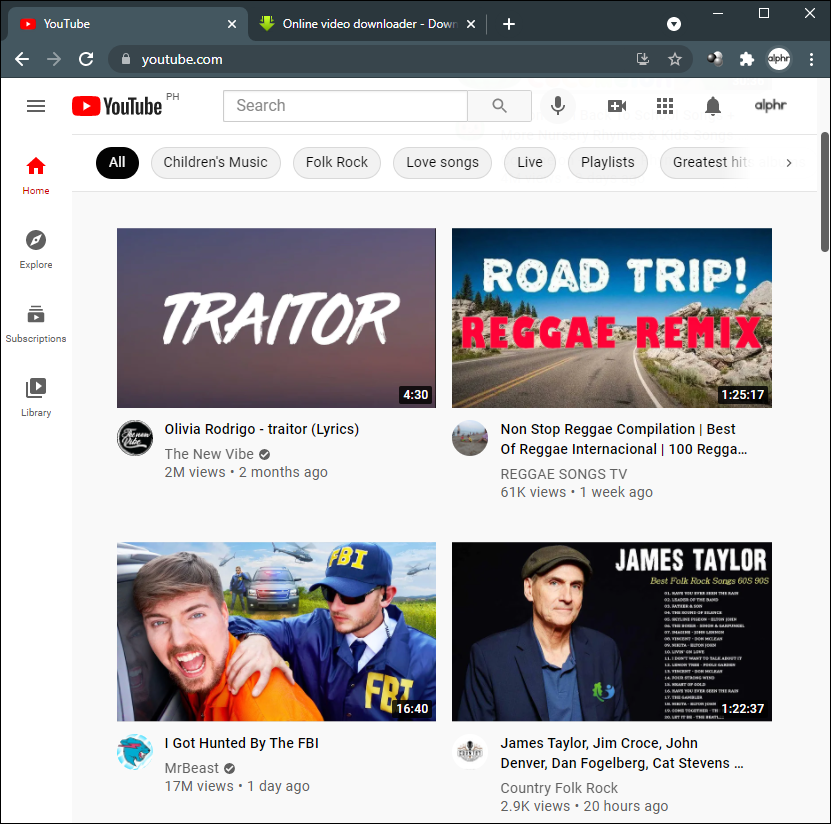Play the James Taylor thumbnail
This screenshot has width=831, height=824.
pos(612,632)
